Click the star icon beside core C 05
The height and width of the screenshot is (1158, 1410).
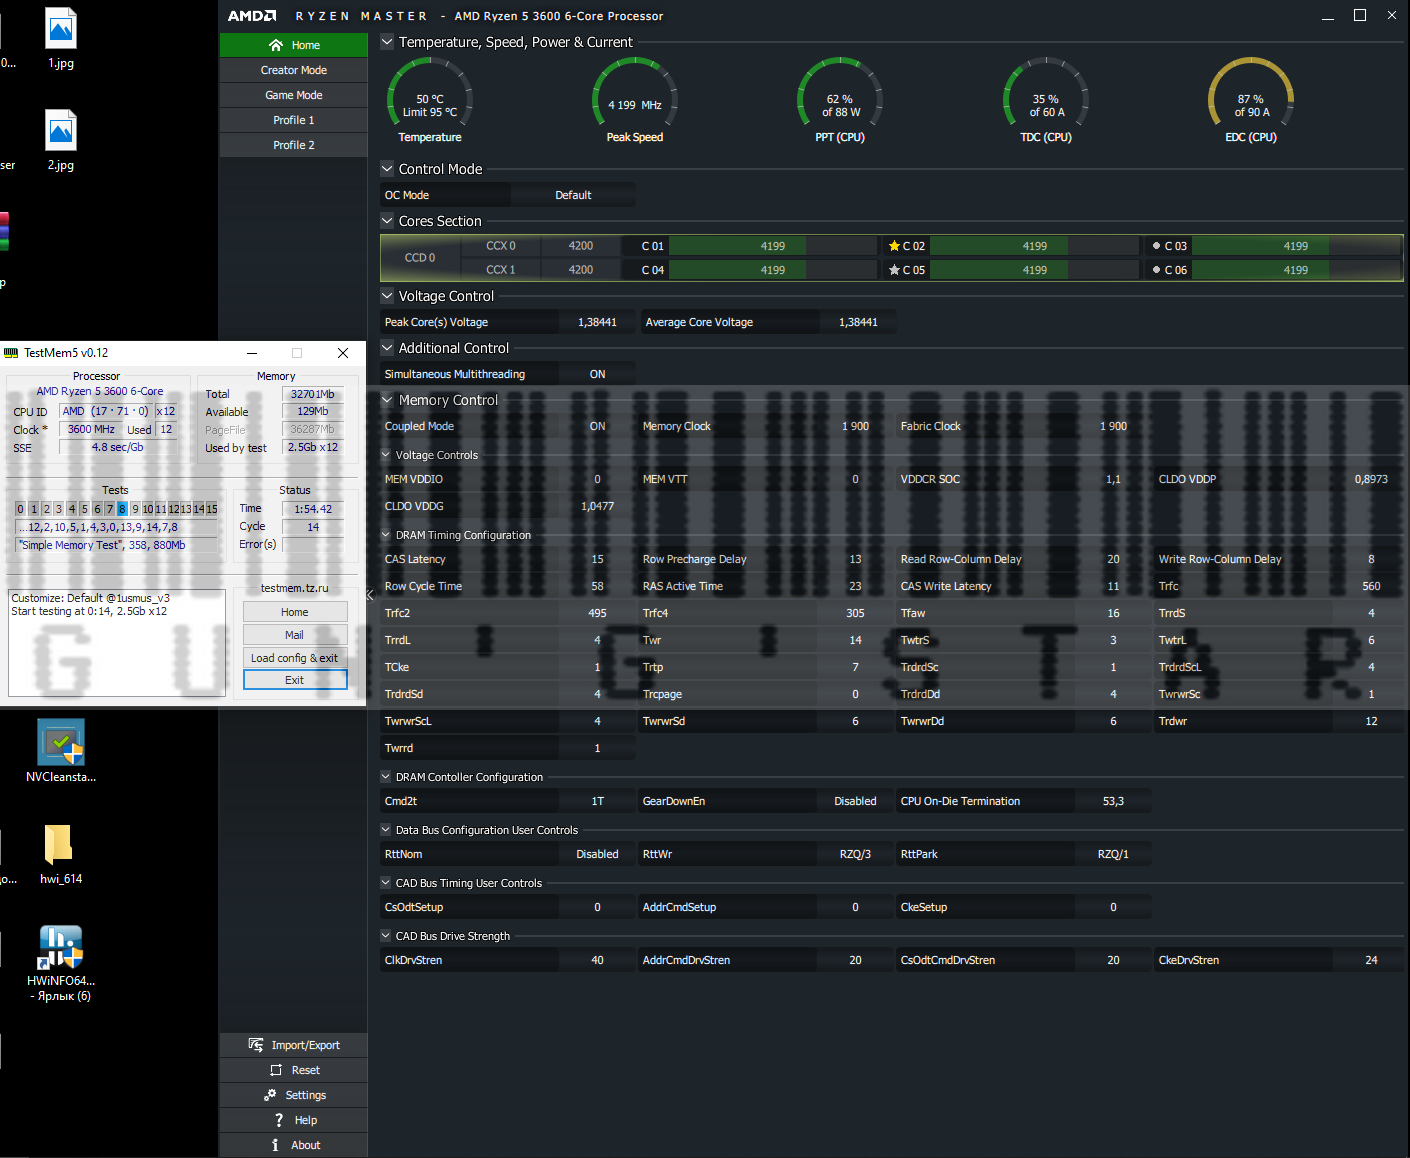coord(894,270)
